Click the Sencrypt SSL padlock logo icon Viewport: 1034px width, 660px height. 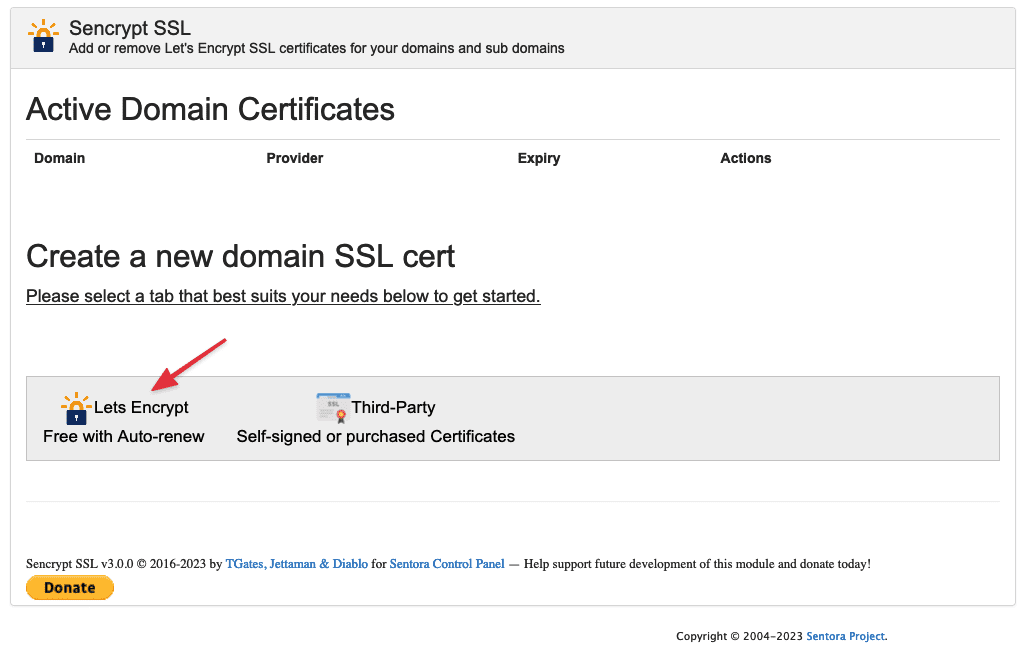[42, 35]
